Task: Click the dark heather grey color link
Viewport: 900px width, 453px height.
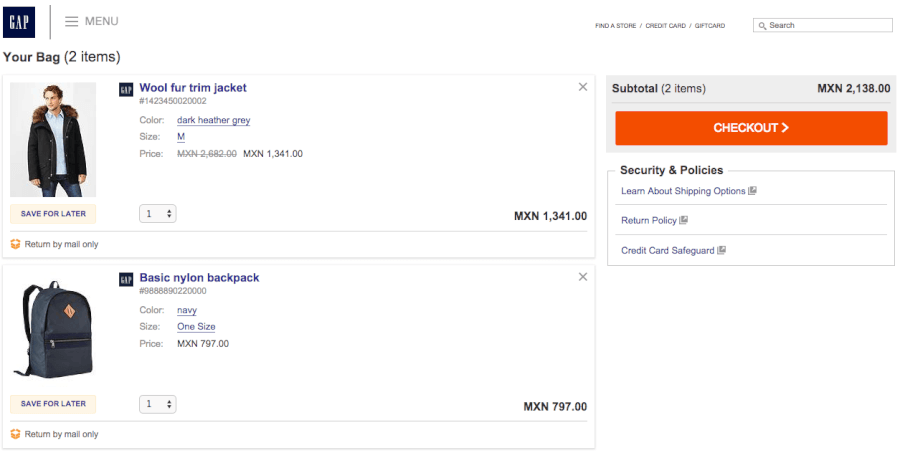Action: 213,121
